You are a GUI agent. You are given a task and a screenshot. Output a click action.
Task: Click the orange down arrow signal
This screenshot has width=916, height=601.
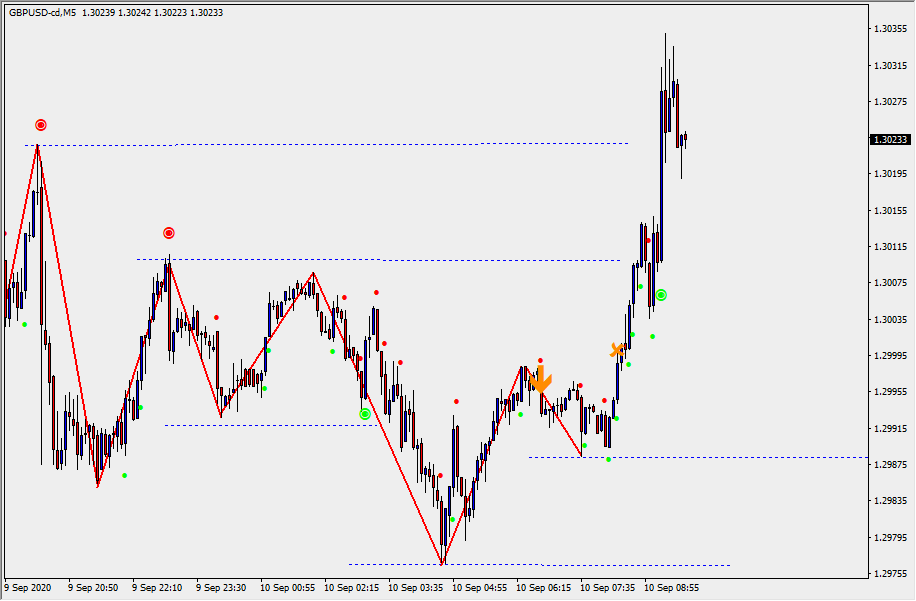point(541,380)
